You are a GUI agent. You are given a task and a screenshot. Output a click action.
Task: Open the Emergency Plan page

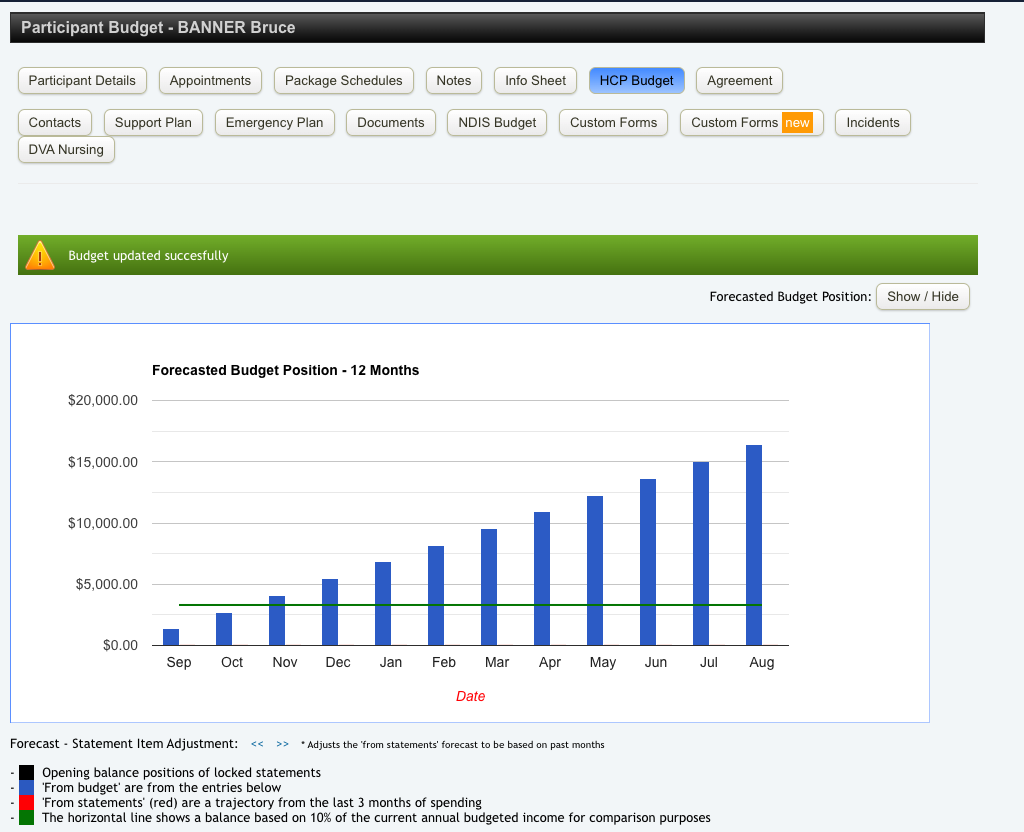pos(274,123)
